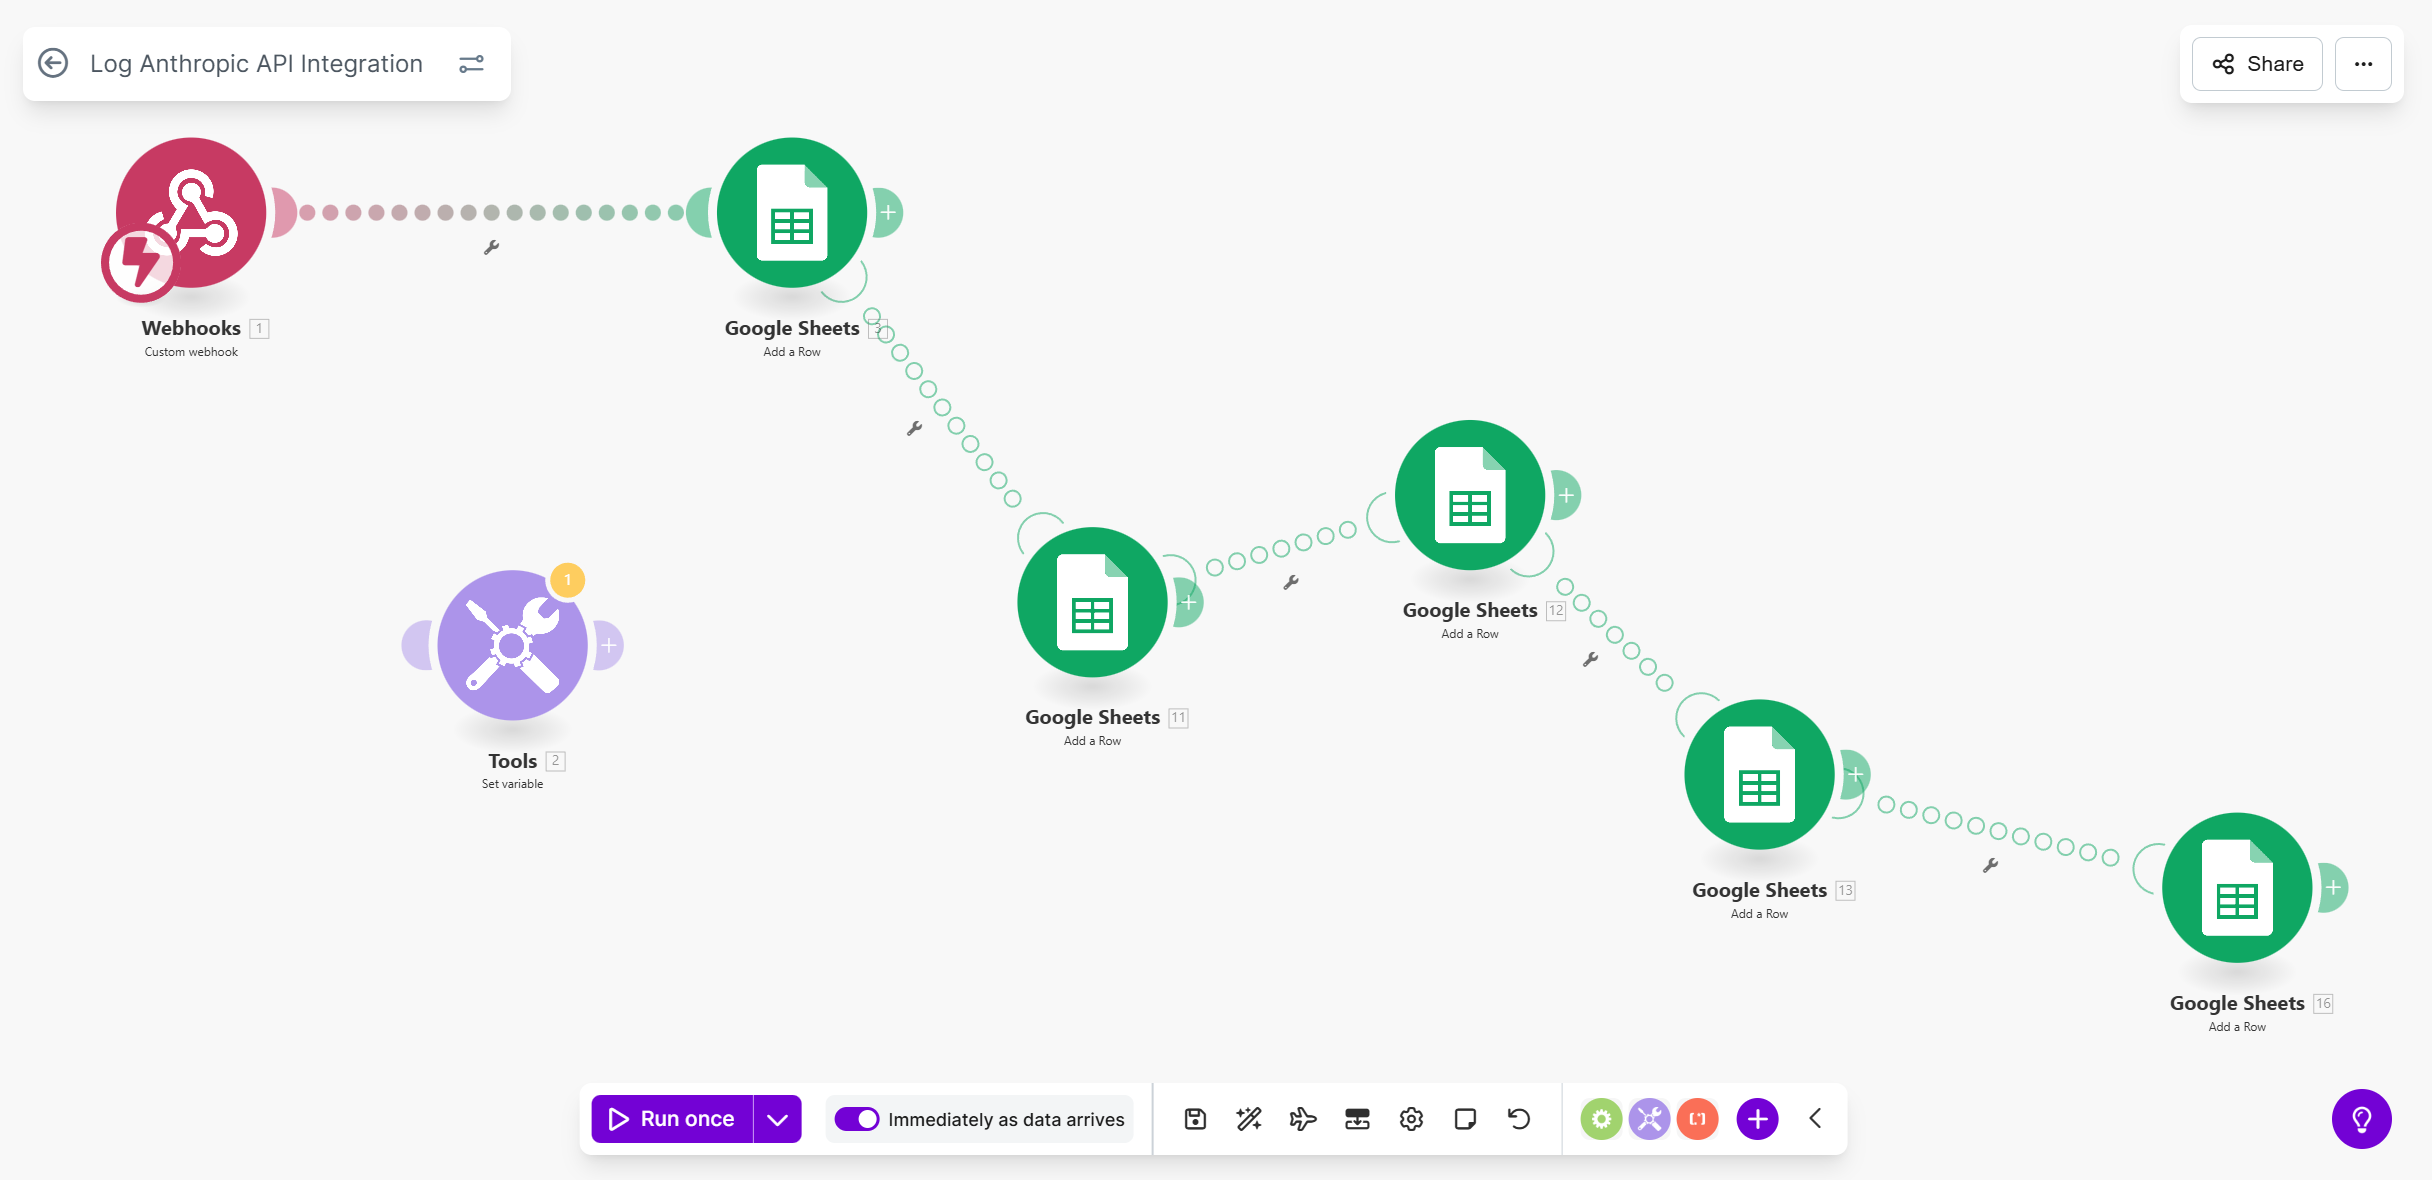Open the notes panel icon
This screenshot has height=1180, width=2432.
1465,1119
